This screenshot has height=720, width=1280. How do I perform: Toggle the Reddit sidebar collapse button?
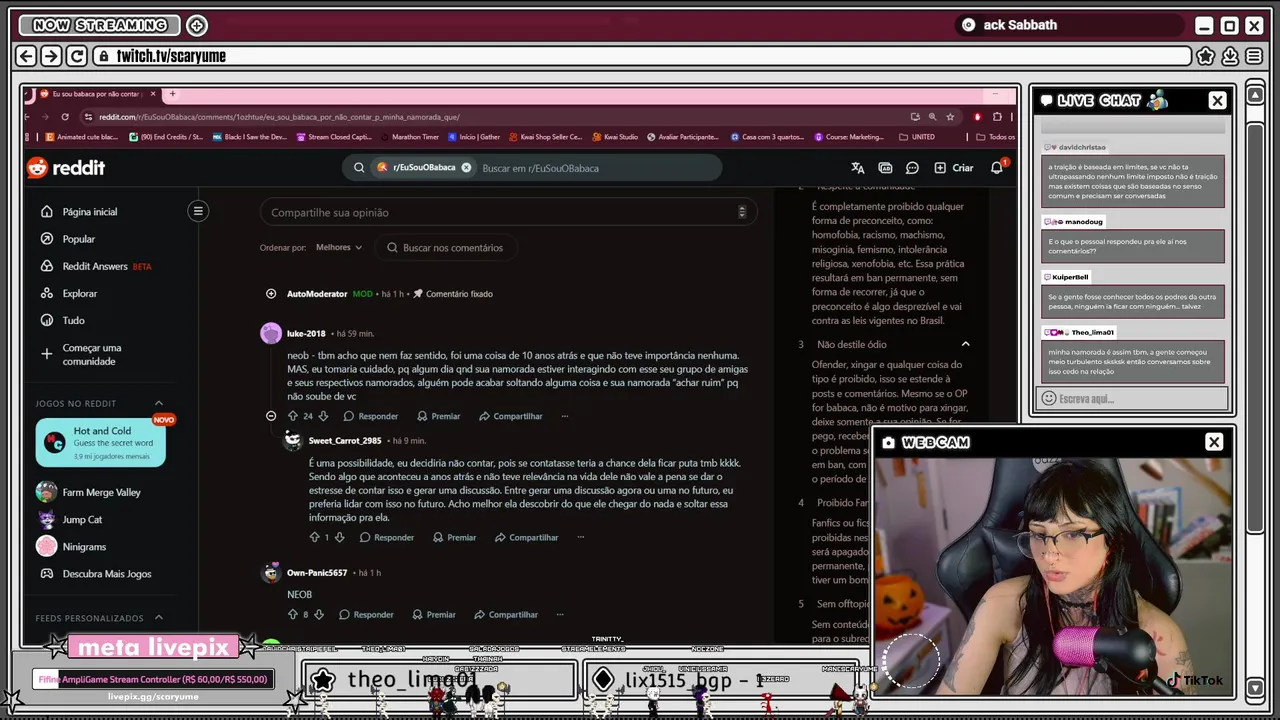(198, 211)
